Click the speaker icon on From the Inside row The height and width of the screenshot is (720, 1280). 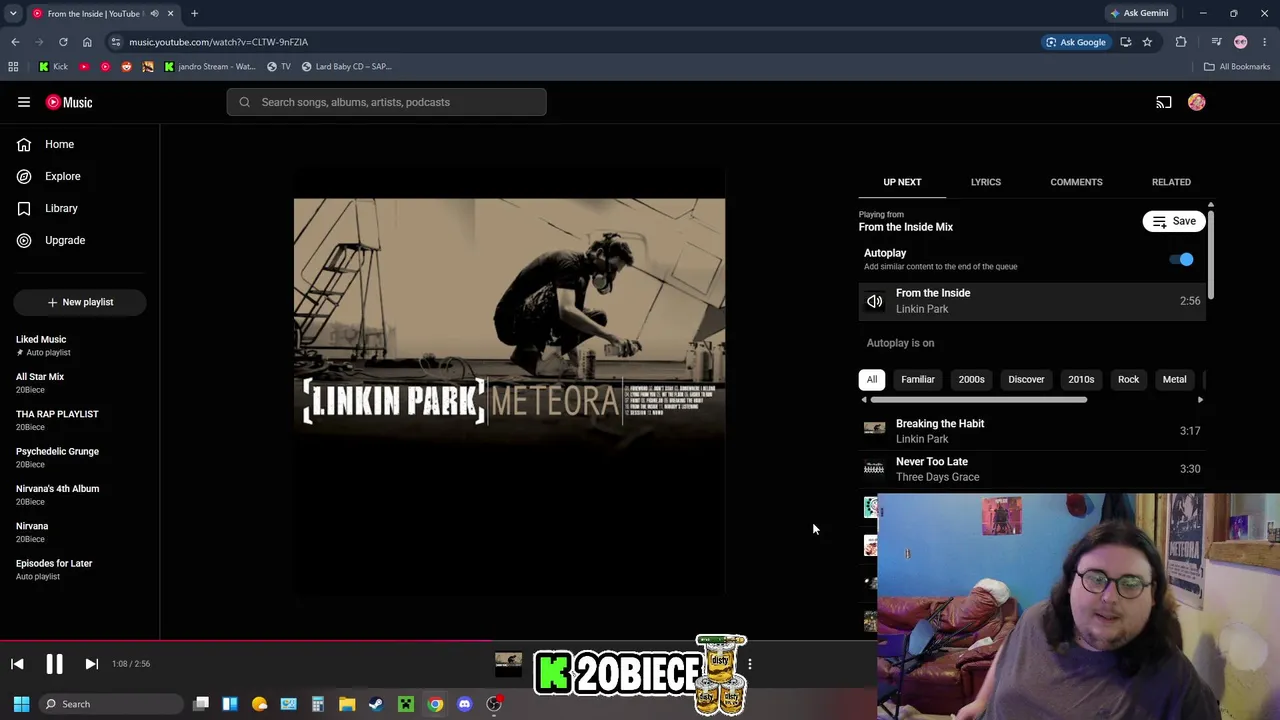(x=875, y=301)
